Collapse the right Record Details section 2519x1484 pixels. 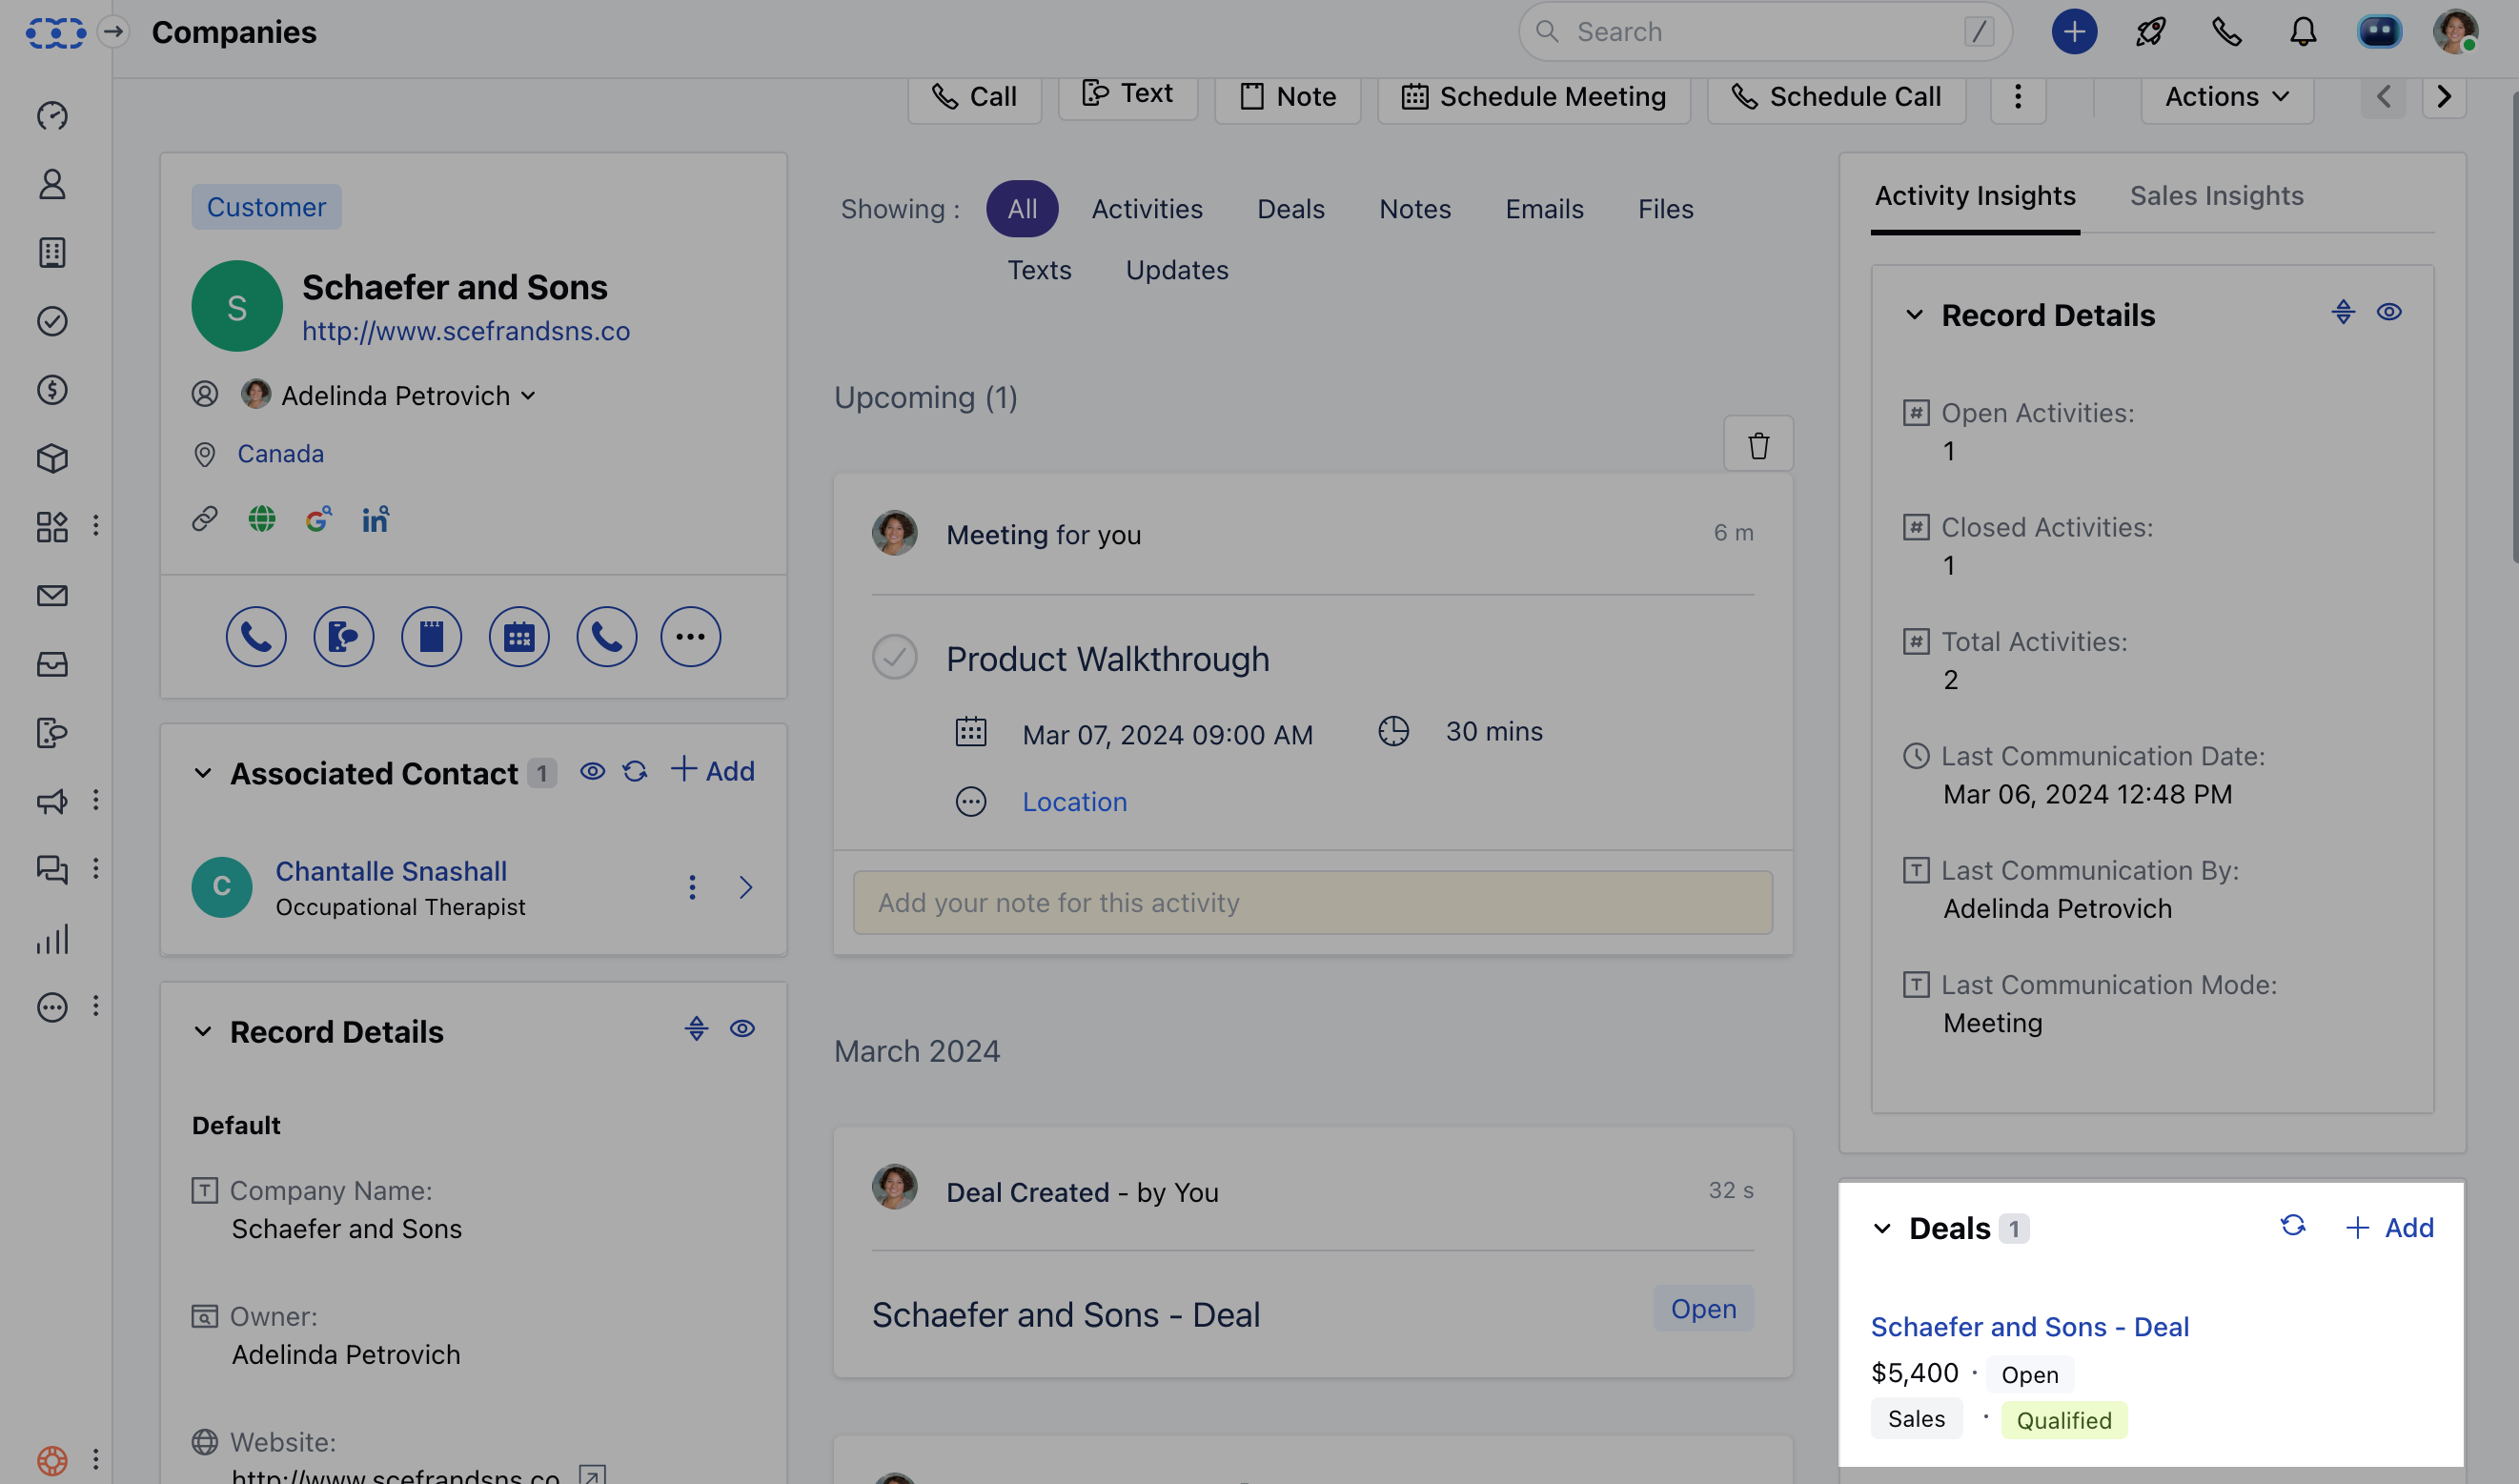[1914, 315]
